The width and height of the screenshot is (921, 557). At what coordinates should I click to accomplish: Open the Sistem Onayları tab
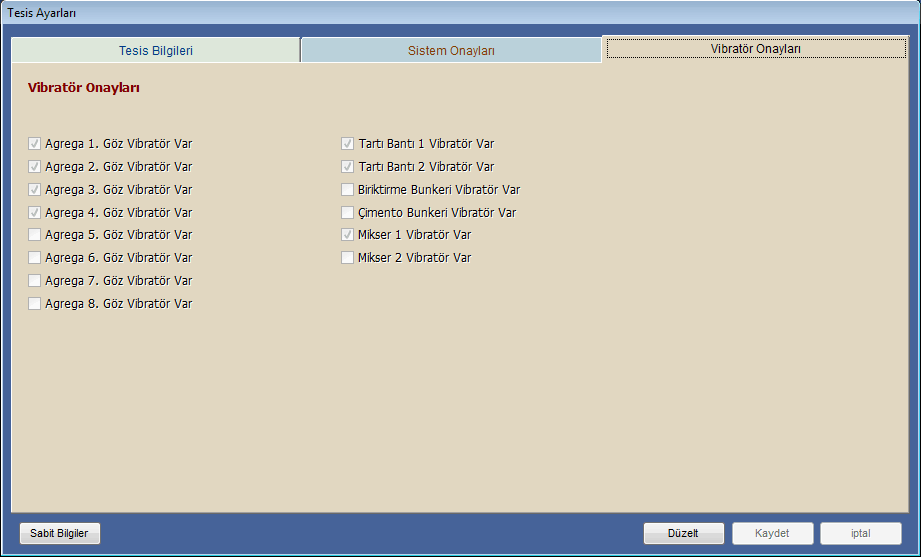pos(451,50)
